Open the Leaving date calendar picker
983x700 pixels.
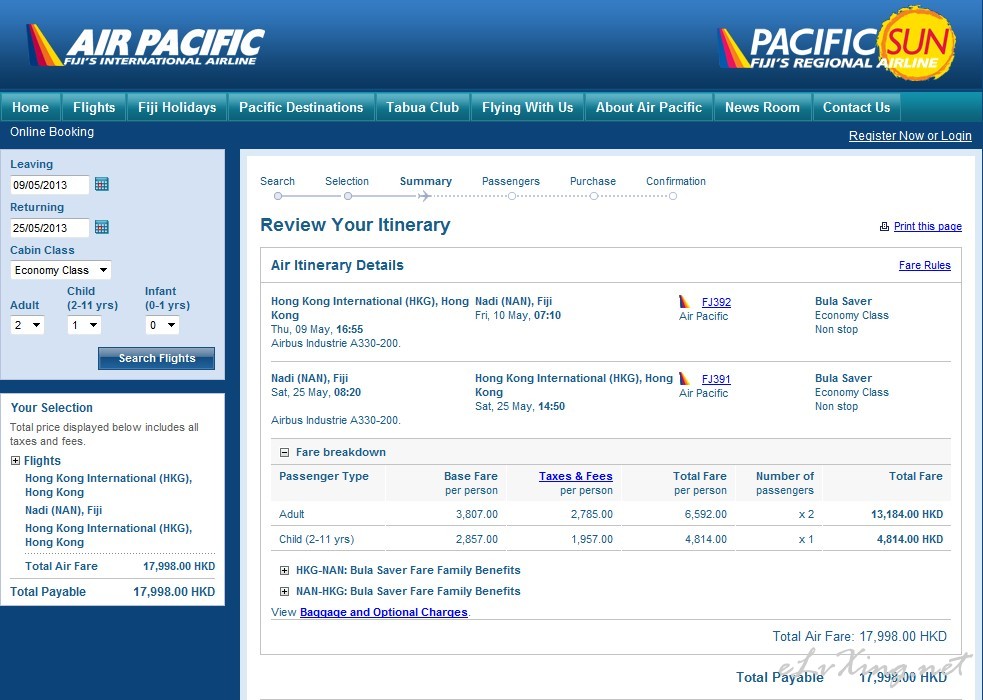[102, 184]
